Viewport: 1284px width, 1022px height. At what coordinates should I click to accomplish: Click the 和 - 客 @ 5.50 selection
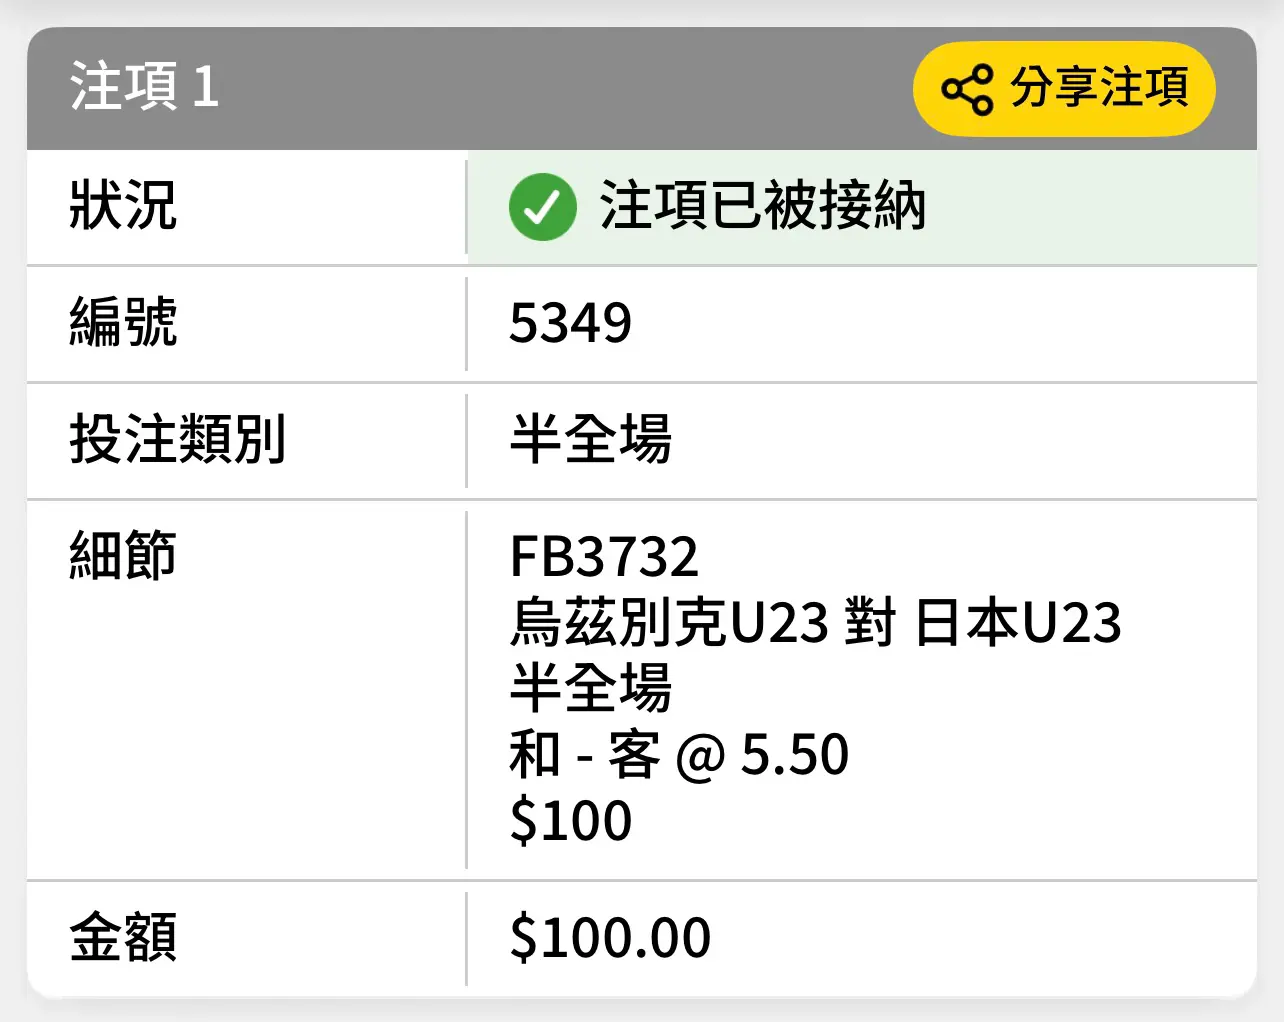[x=679, y=754]
